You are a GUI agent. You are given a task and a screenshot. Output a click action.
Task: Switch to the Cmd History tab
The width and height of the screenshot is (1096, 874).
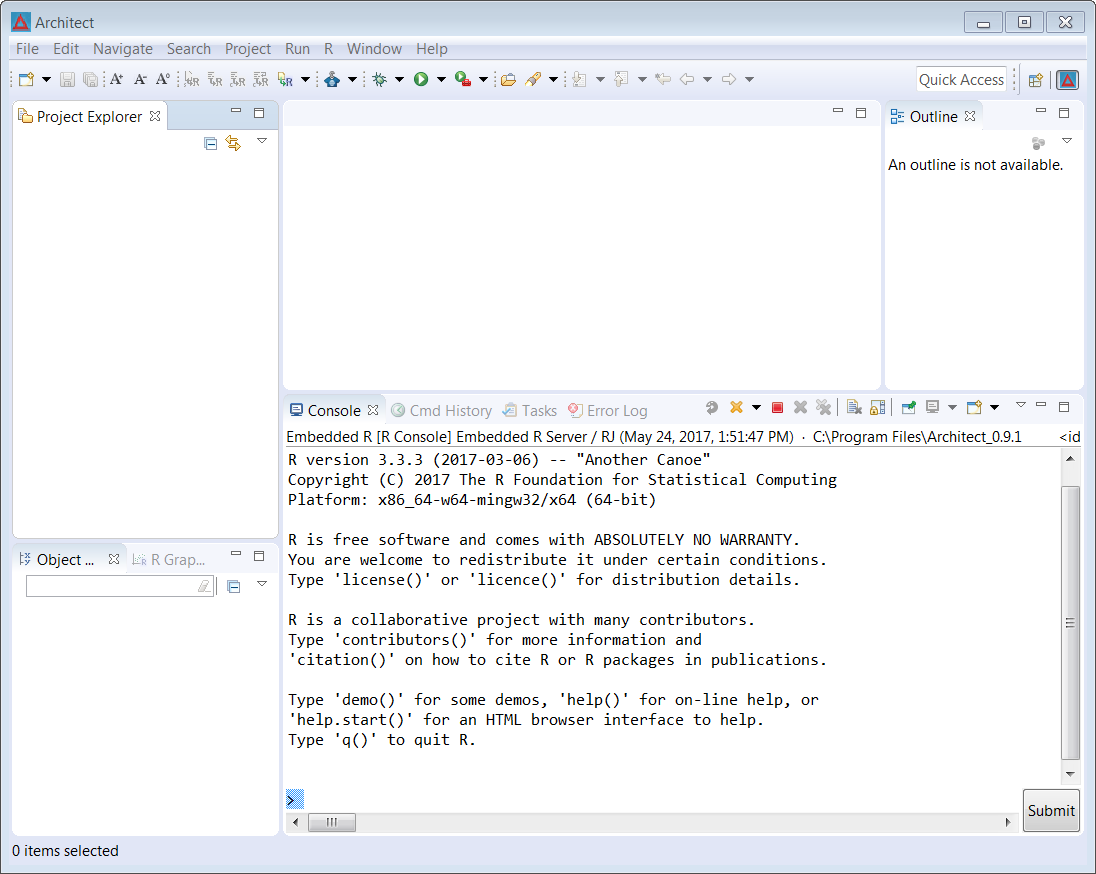[442, 410]
